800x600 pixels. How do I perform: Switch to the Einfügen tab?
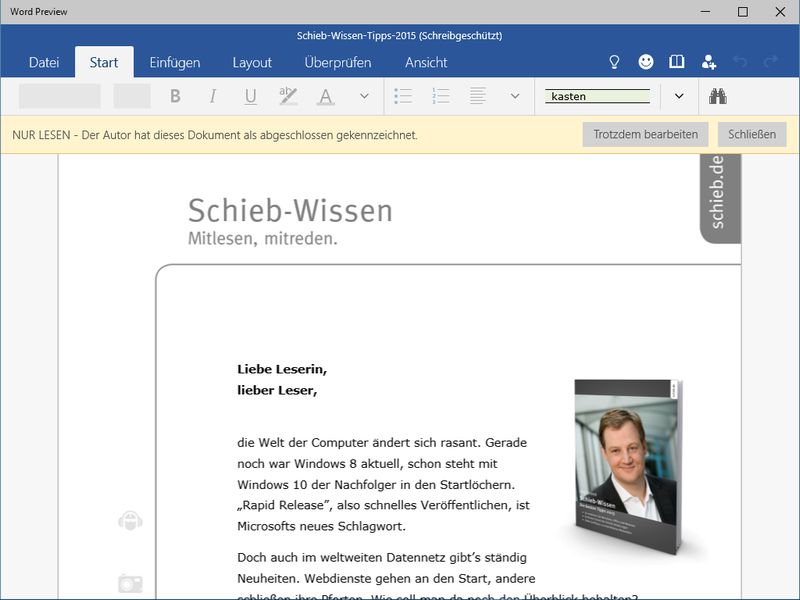[175, 62]
